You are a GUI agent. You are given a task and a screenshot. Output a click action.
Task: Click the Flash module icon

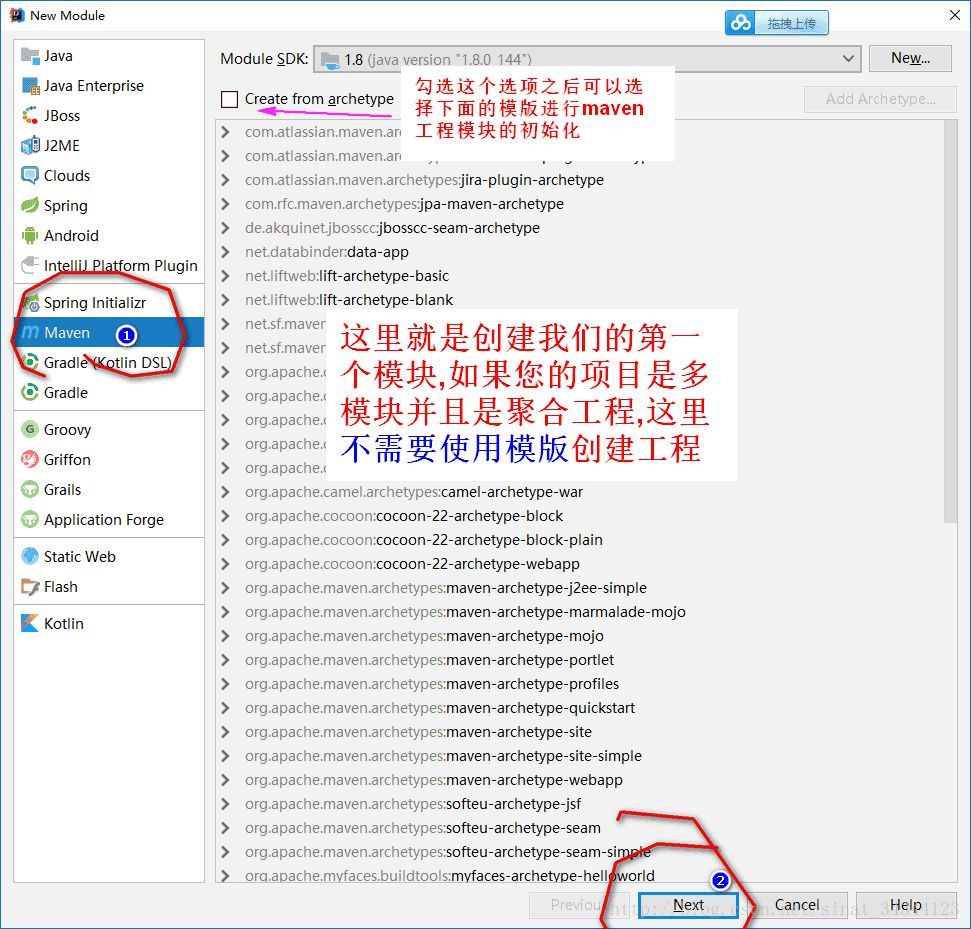click(30, 586)
